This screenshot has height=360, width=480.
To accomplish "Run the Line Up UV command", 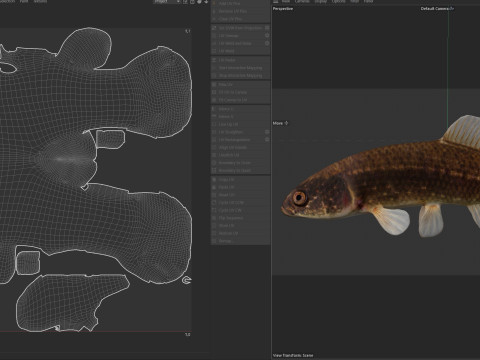I will (240, 124).
